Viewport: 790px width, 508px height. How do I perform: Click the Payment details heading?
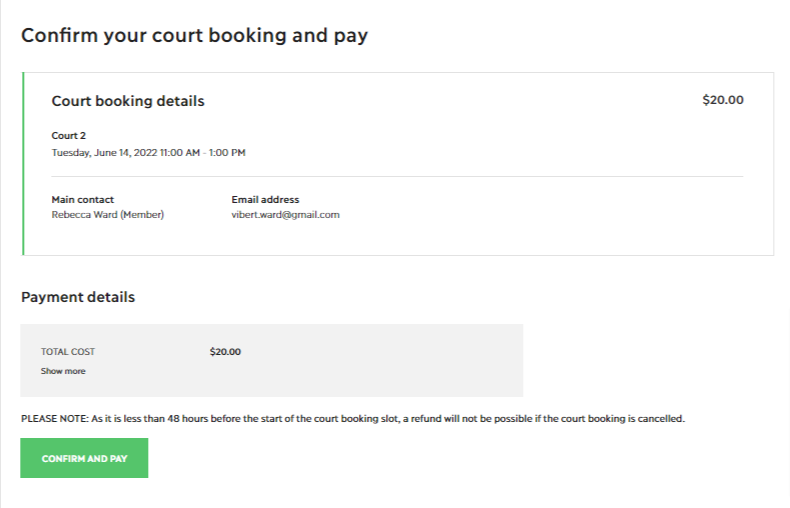(78, 297)
